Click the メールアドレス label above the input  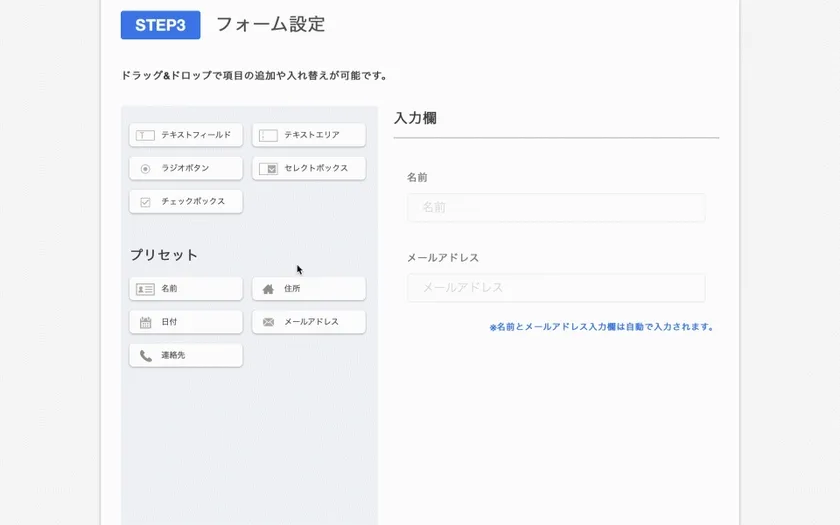442,258
